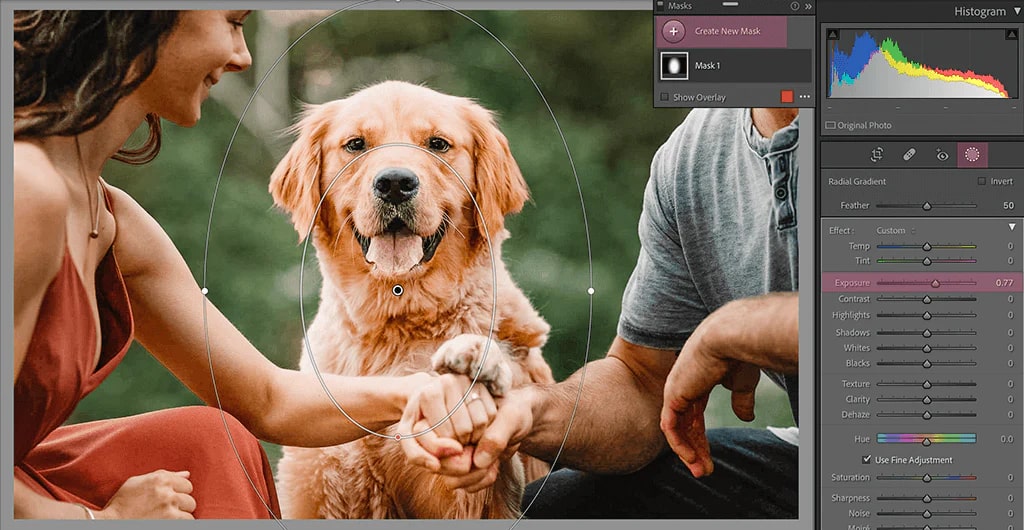Click the Temp slider handle
The width and height of the screenshot is (1024, 530).
[x=927, y=247]
